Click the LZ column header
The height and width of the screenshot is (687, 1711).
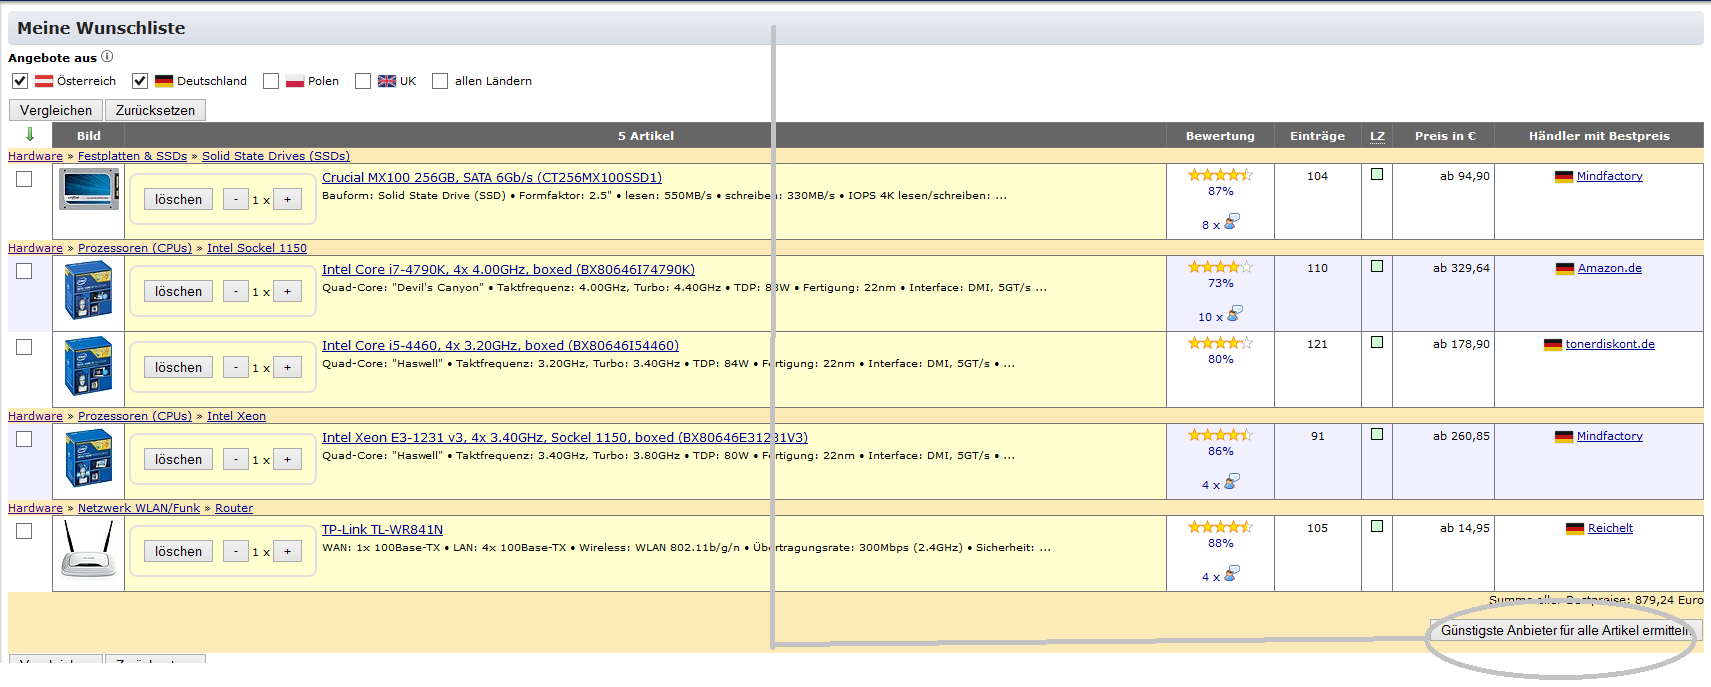click(1377, 136)
